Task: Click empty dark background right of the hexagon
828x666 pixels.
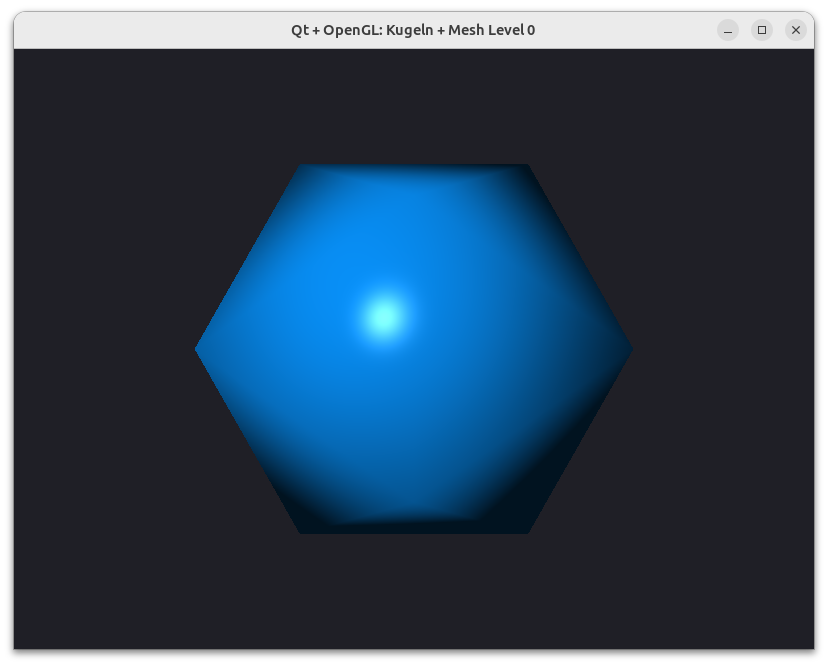Action: (x=723, y=349)
